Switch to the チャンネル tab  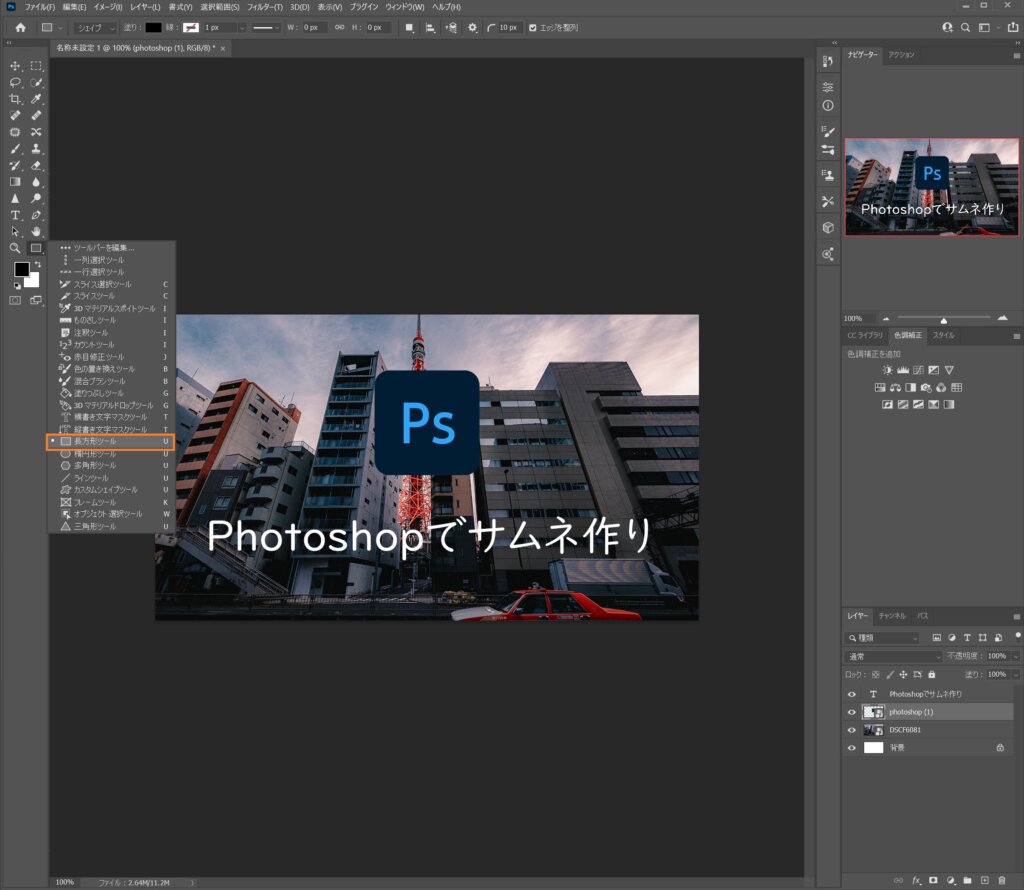click(x=892, y=616)
